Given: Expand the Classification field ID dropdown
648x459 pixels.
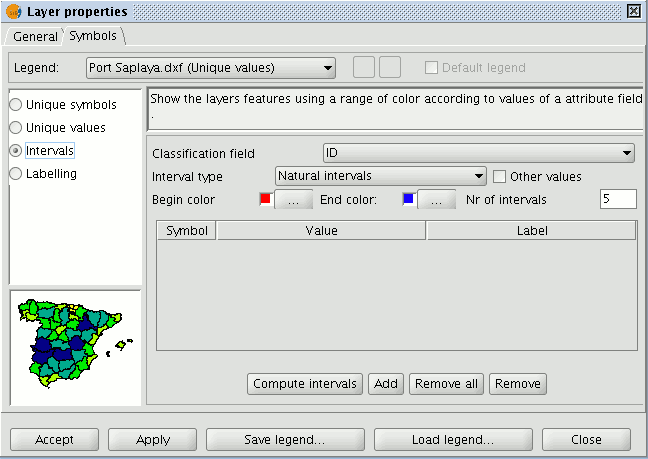Looking at the screenshot, I should (479, 153).
